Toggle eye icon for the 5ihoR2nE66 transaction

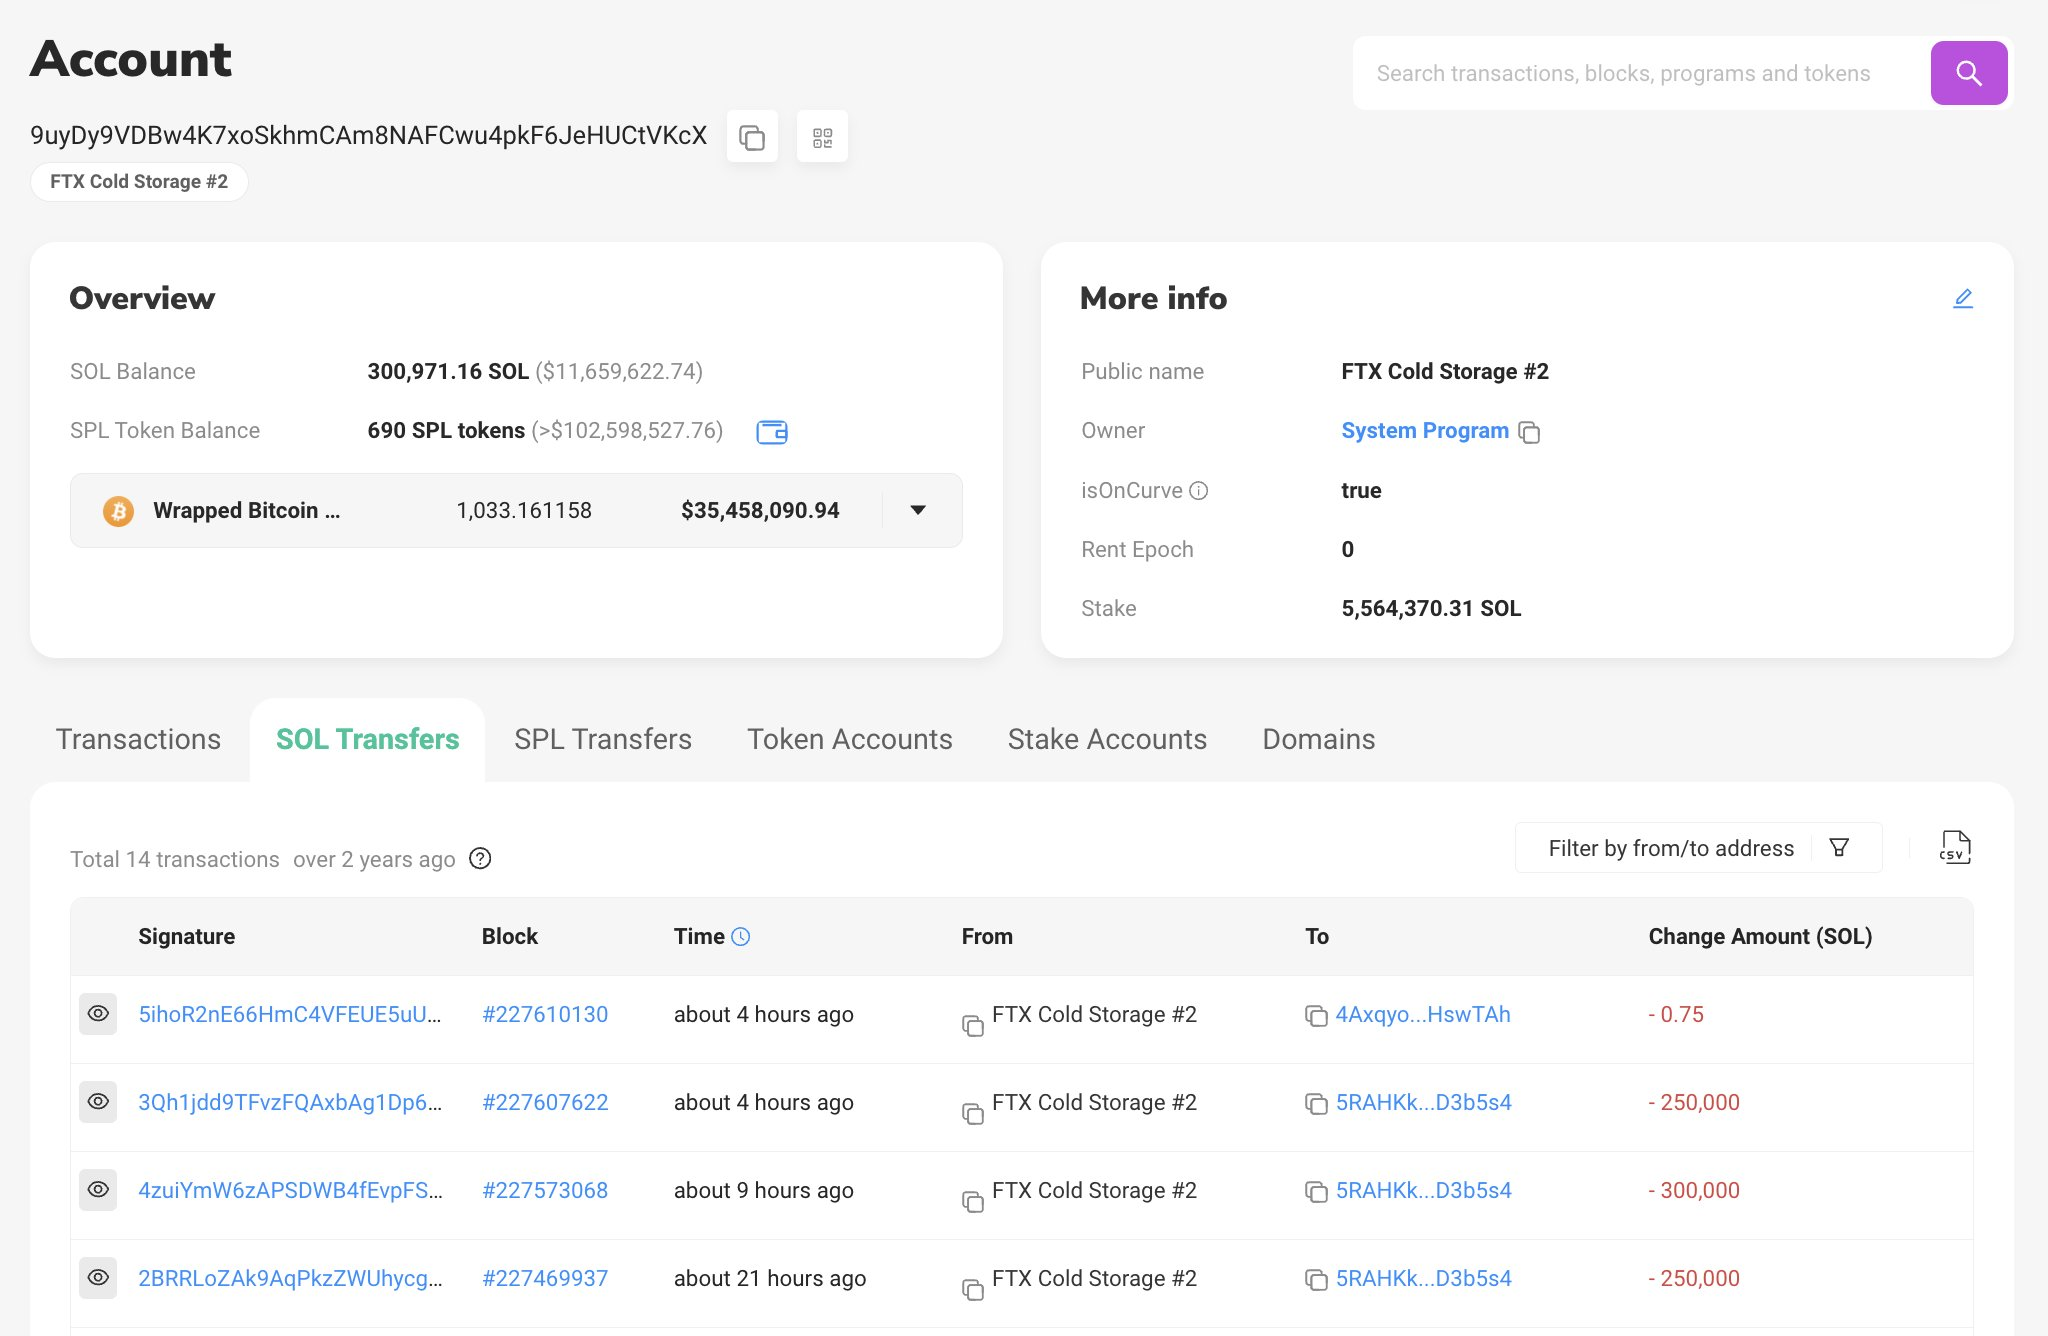[x=98, y=1014]
